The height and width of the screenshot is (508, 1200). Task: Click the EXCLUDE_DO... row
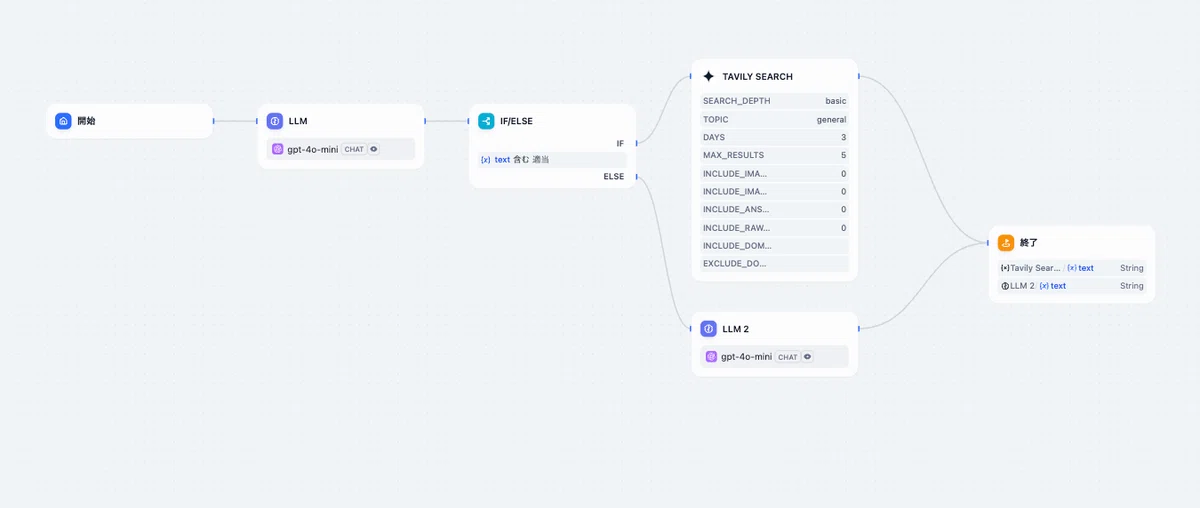(774, 264)
